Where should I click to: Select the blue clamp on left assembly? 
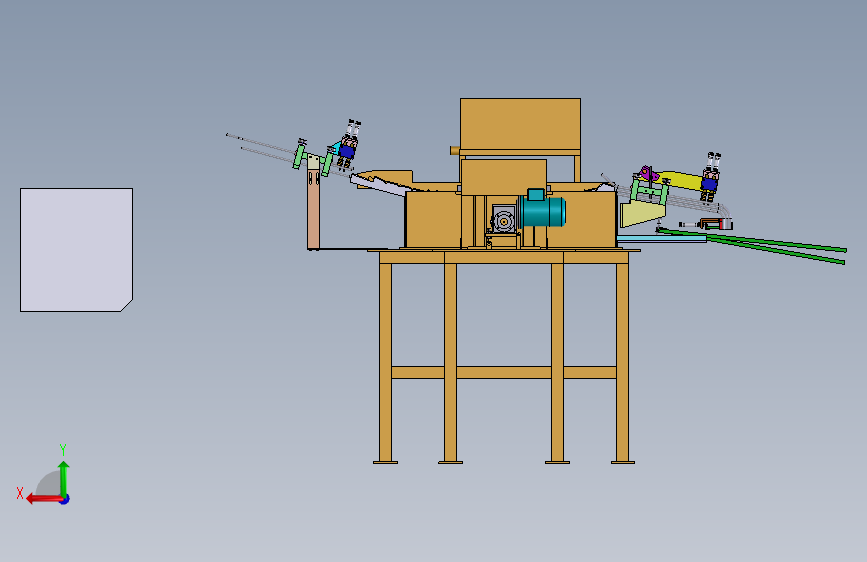tap(347, 151)
